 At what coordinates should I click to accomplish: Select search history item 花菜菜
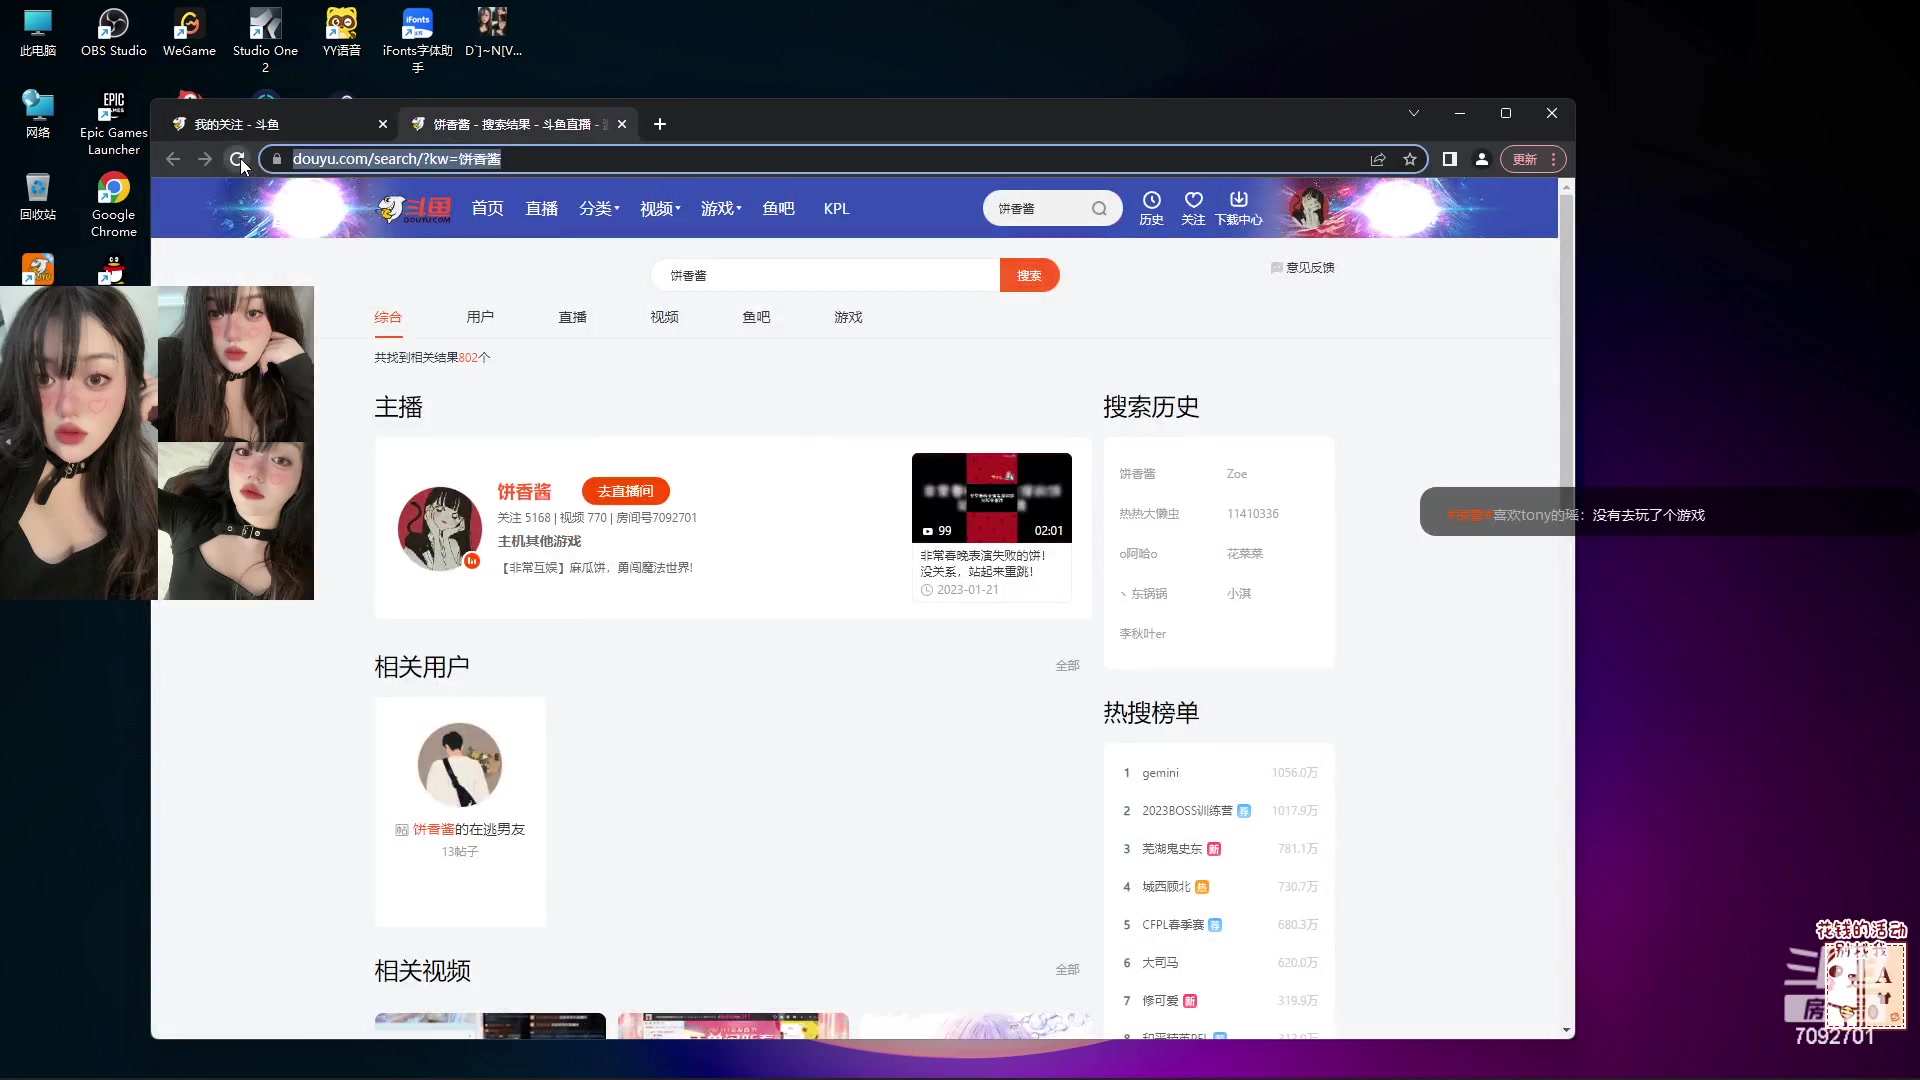[1245, 553]
